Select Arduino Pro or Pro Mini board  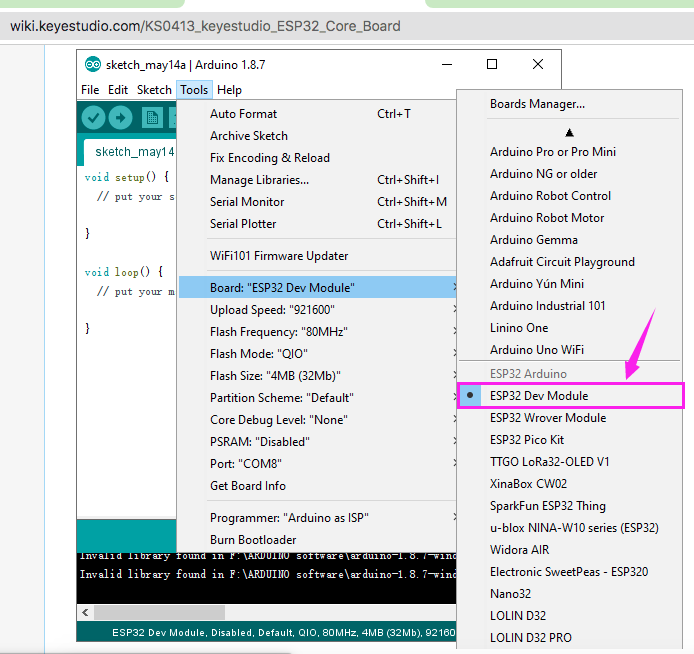point(571,152)
